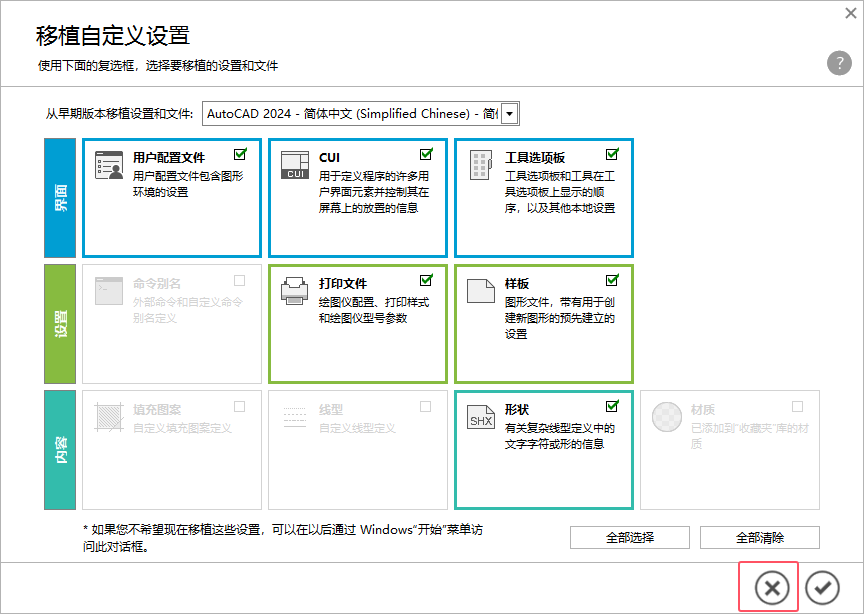Open help with the question mark icon
The width and height of the screenshot is (864, 614).
click(839, 63)
